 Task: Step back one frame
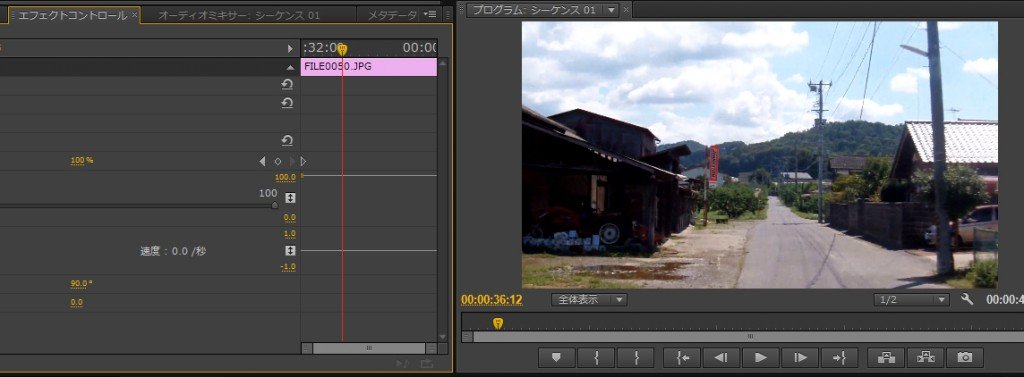[x=721, y=357]
